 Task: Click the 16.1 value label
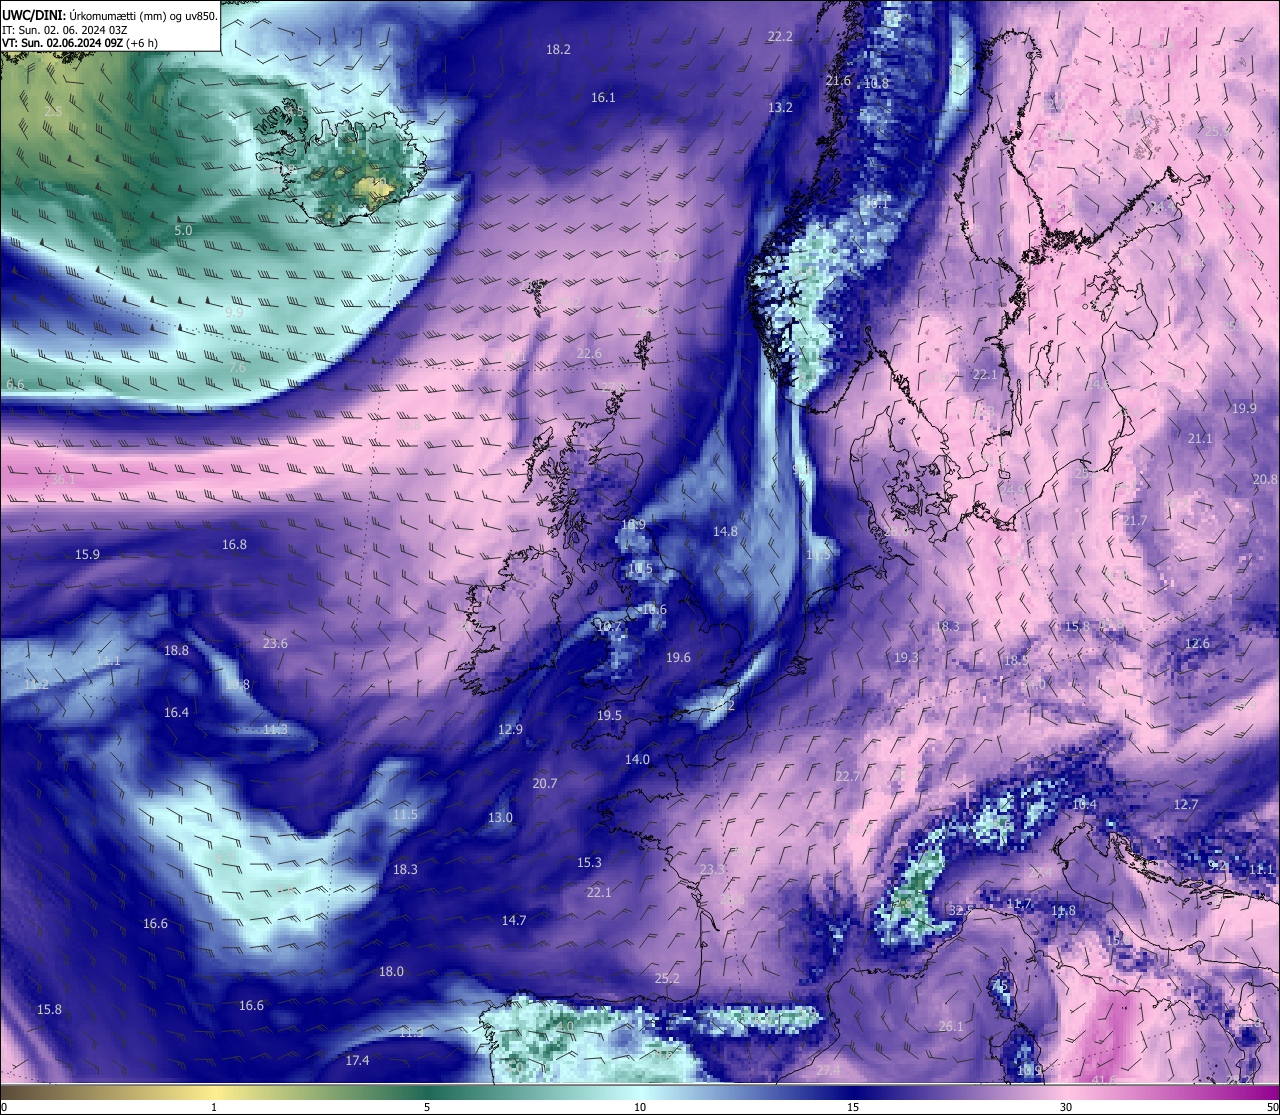[x=603, y=97]
